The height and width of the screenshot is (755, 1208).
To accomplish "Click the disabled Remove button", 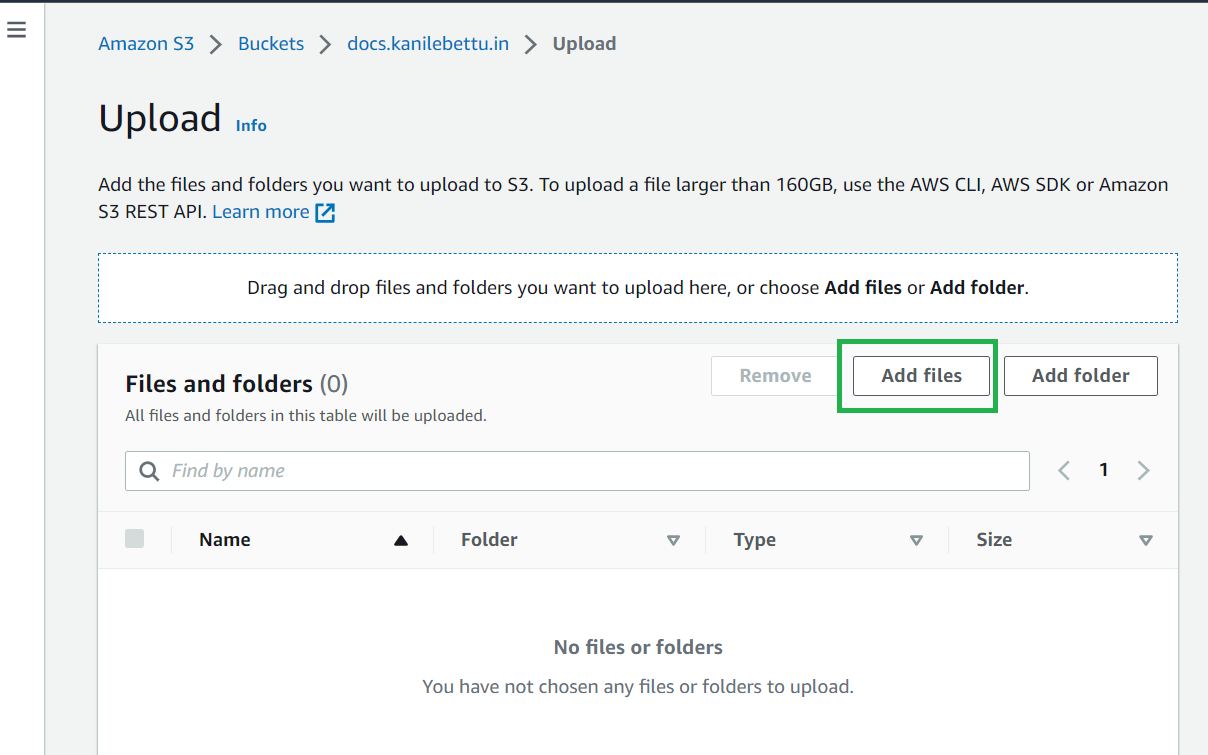I will click(775, 376).
